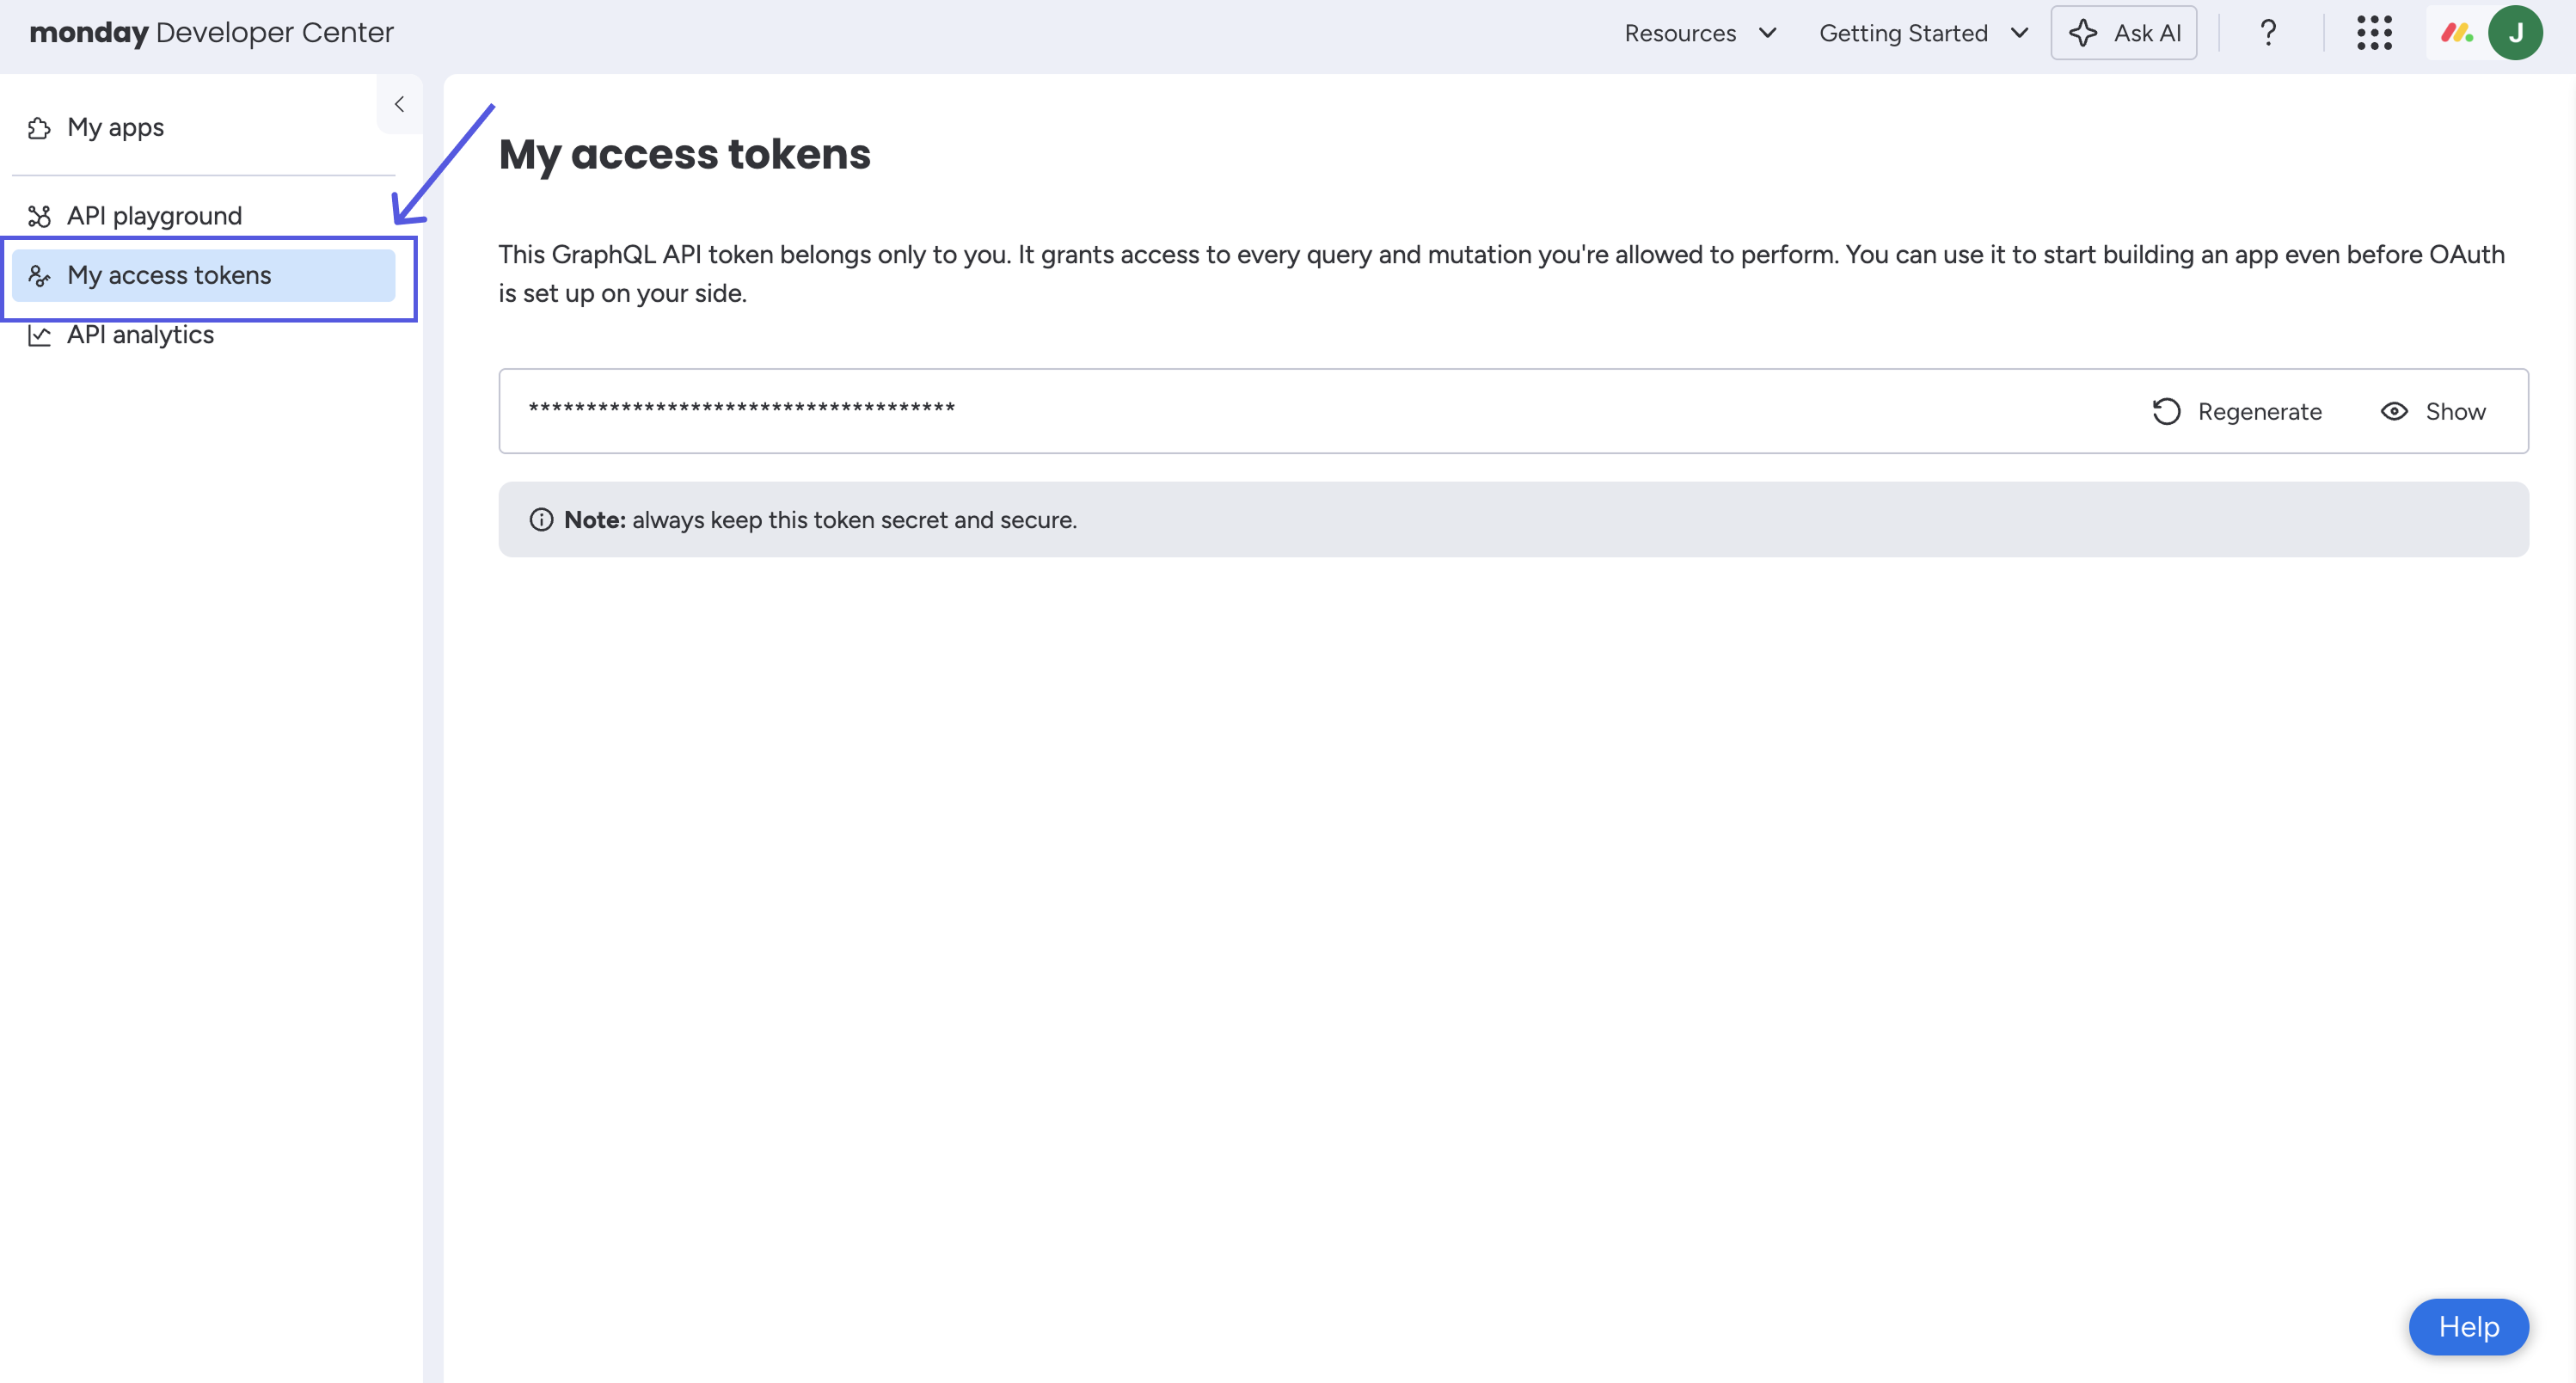Viewport: 2576px width, 1383px height.
Task: Click the My access tokens person icon
Action: [x=39, y=275]
